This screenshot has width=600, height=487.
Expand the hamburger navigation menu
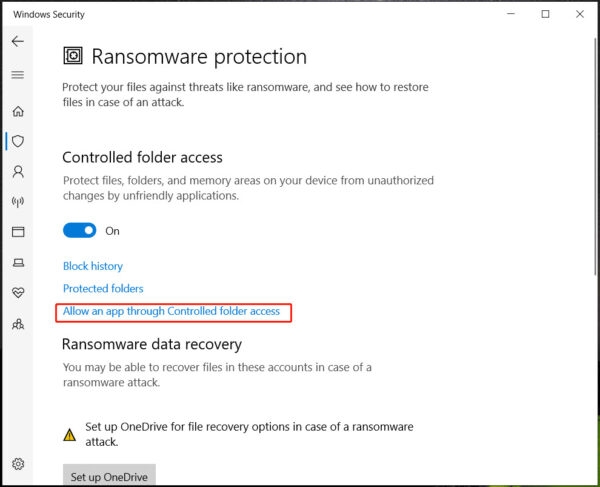[x=17, y=75]
